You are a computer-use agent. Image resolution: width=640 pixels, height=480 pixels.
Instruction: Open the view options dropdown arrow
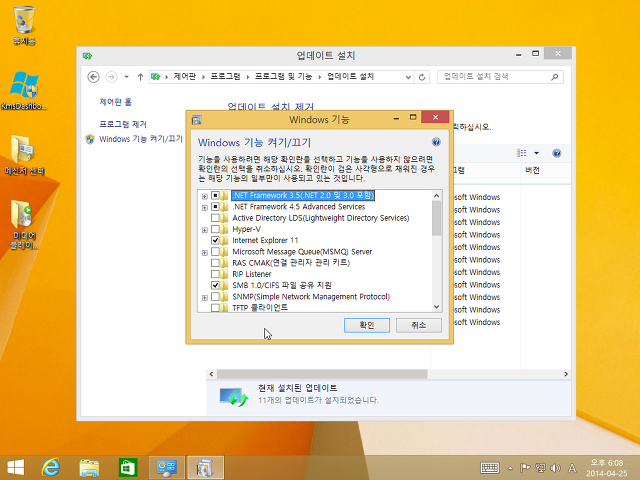pos(536,153)
